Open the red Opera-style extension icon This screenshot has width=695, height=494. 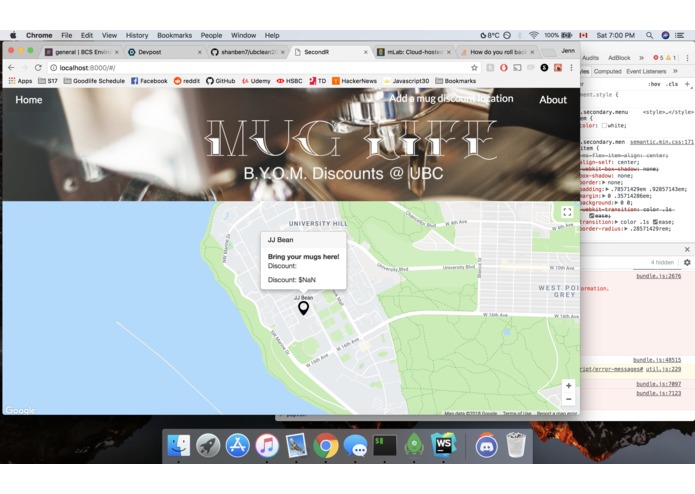pos(504,68)
